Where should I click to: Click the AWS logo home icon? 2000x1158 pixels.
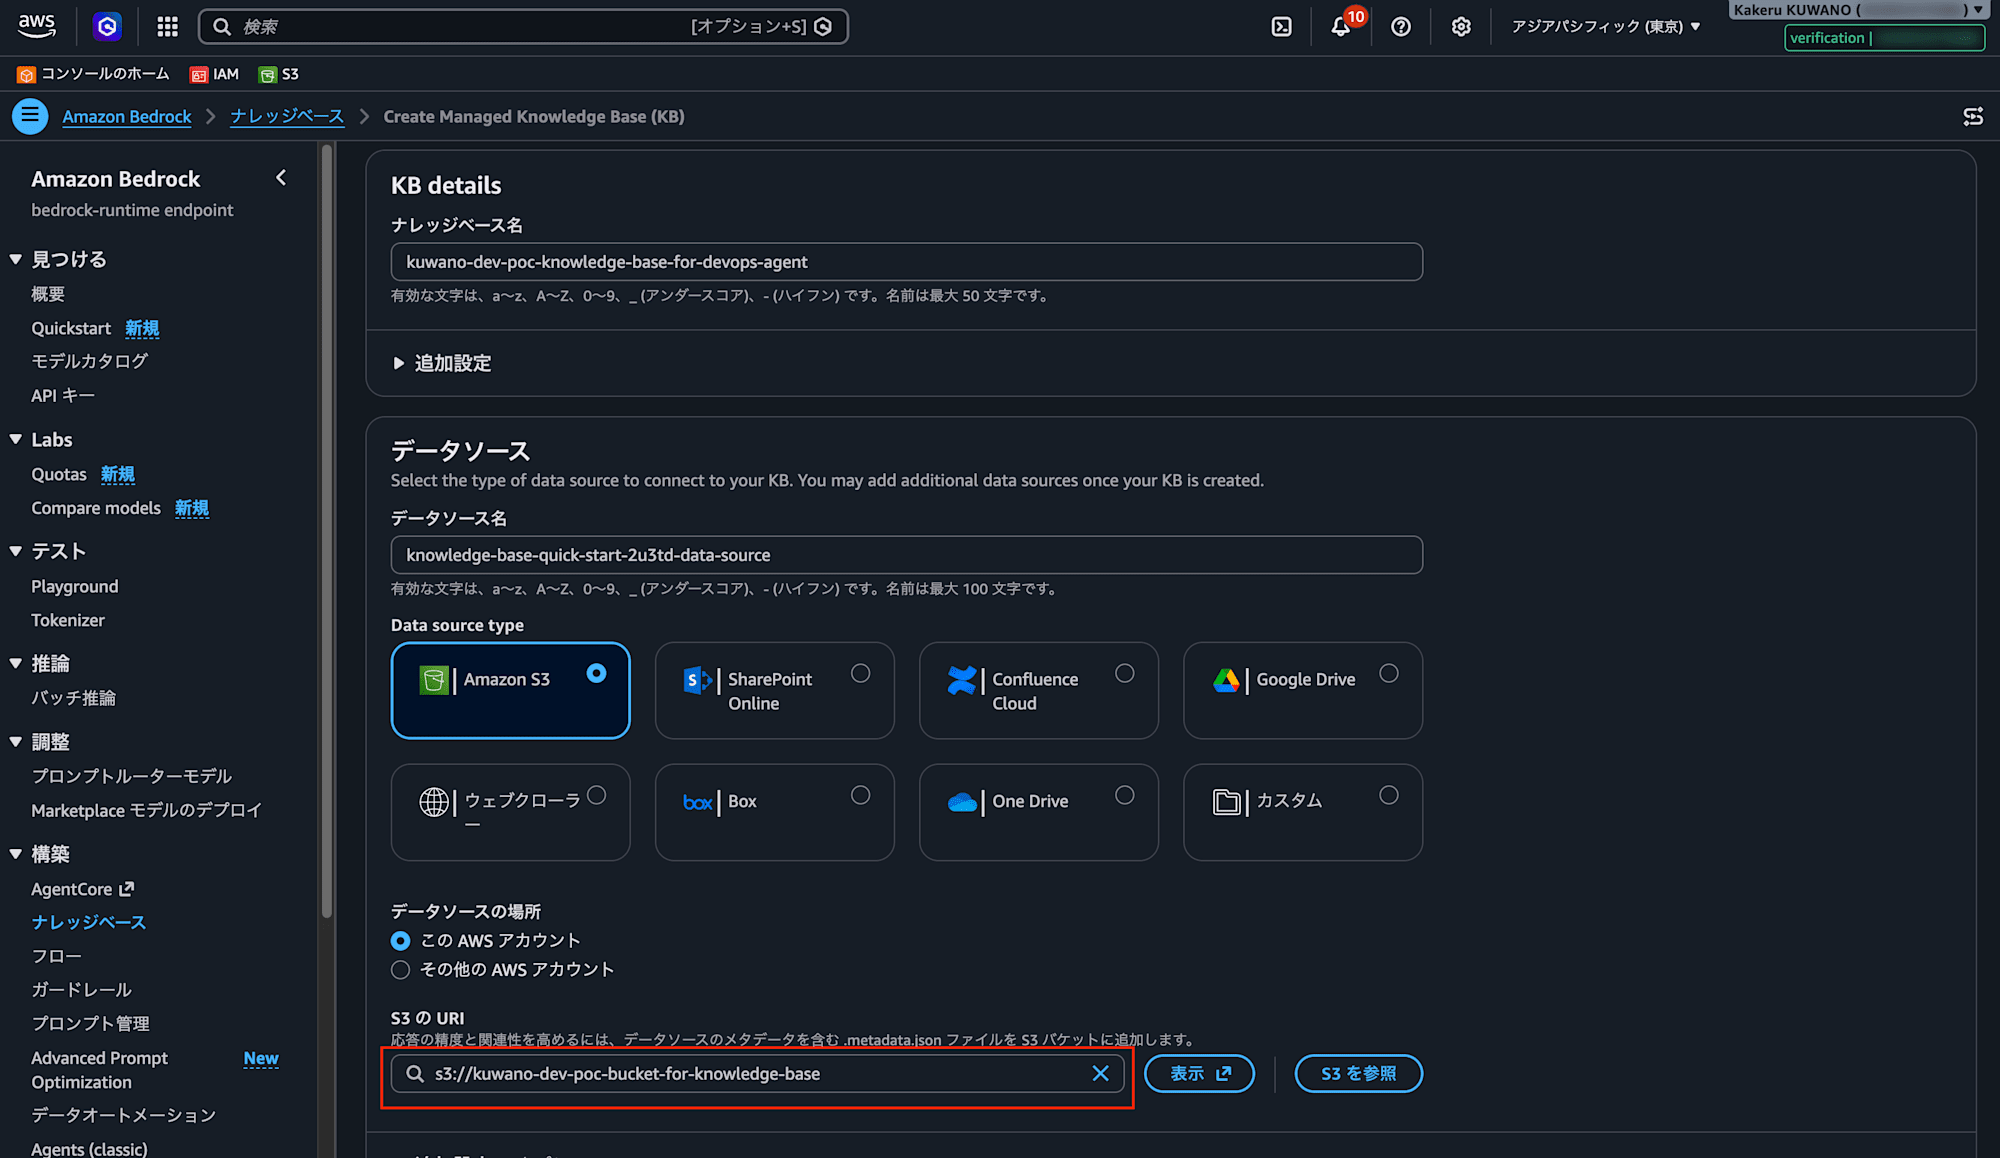pos(37,26)
